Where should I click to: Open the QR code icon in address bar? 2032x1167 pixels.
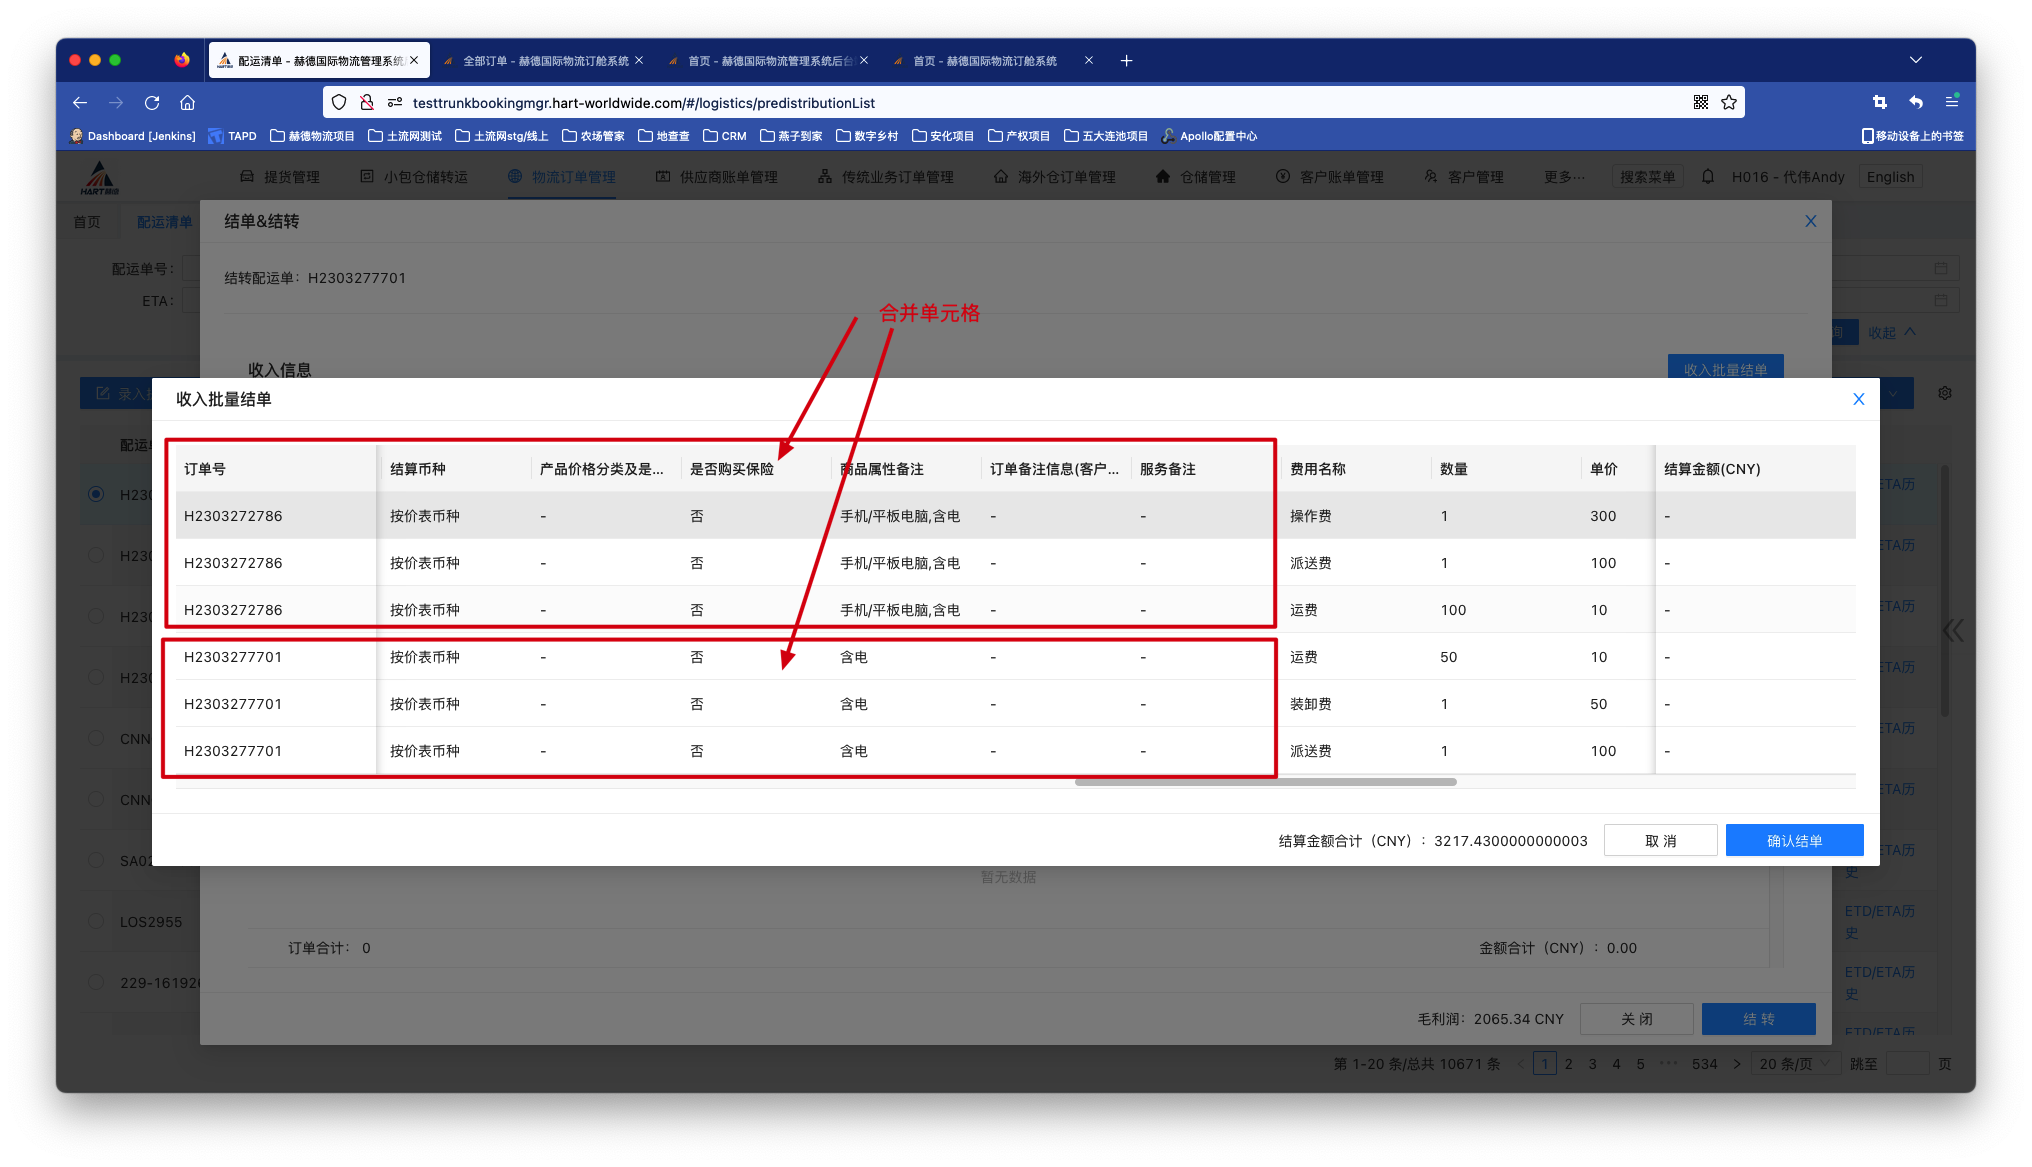pyautogui.click(x=1701, y=103)
